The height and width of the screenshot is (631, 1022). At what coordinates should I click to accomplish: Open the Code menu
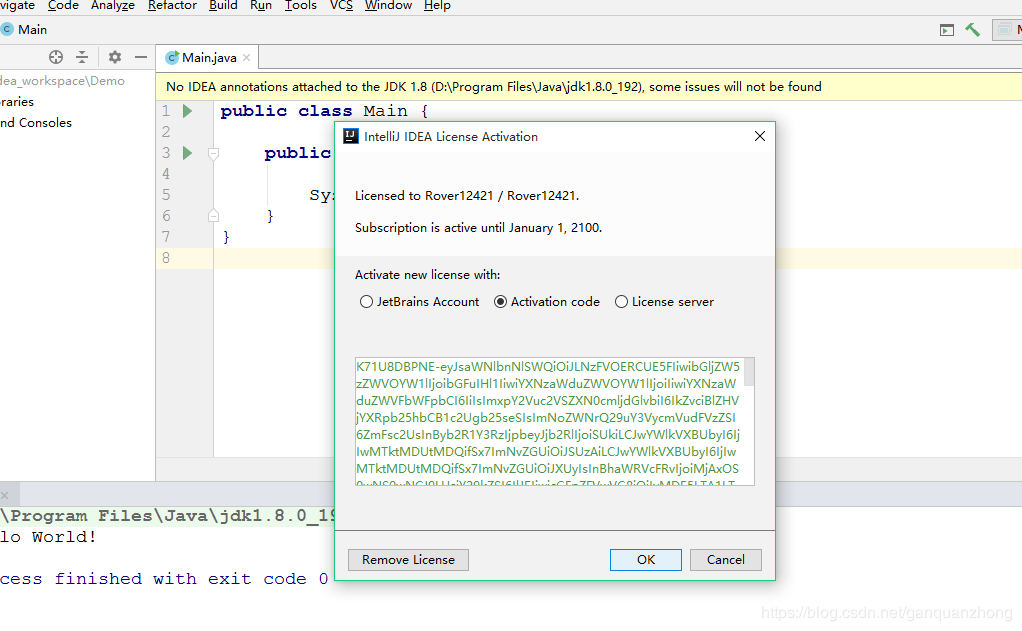63,6
